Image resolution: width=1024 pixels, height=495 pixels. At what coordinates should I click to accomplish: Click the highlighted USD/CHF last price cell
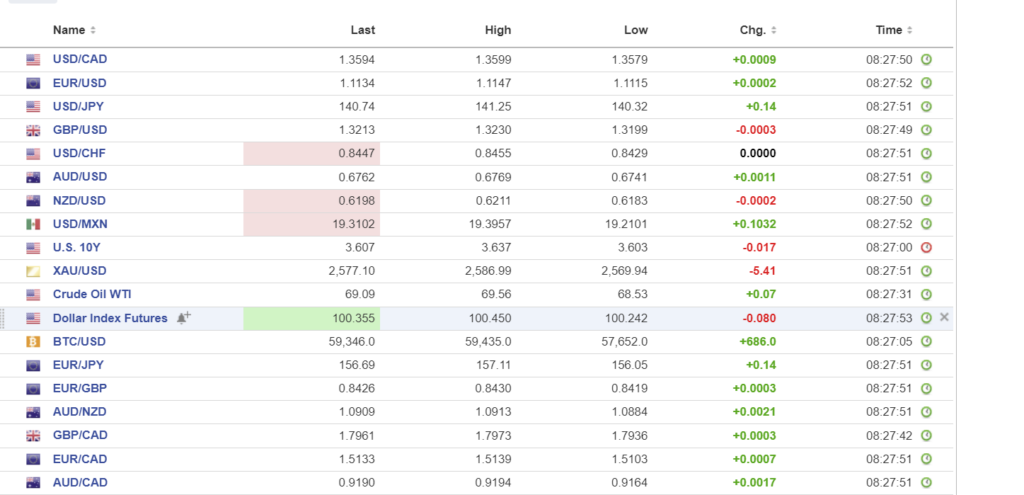(312, 153)
